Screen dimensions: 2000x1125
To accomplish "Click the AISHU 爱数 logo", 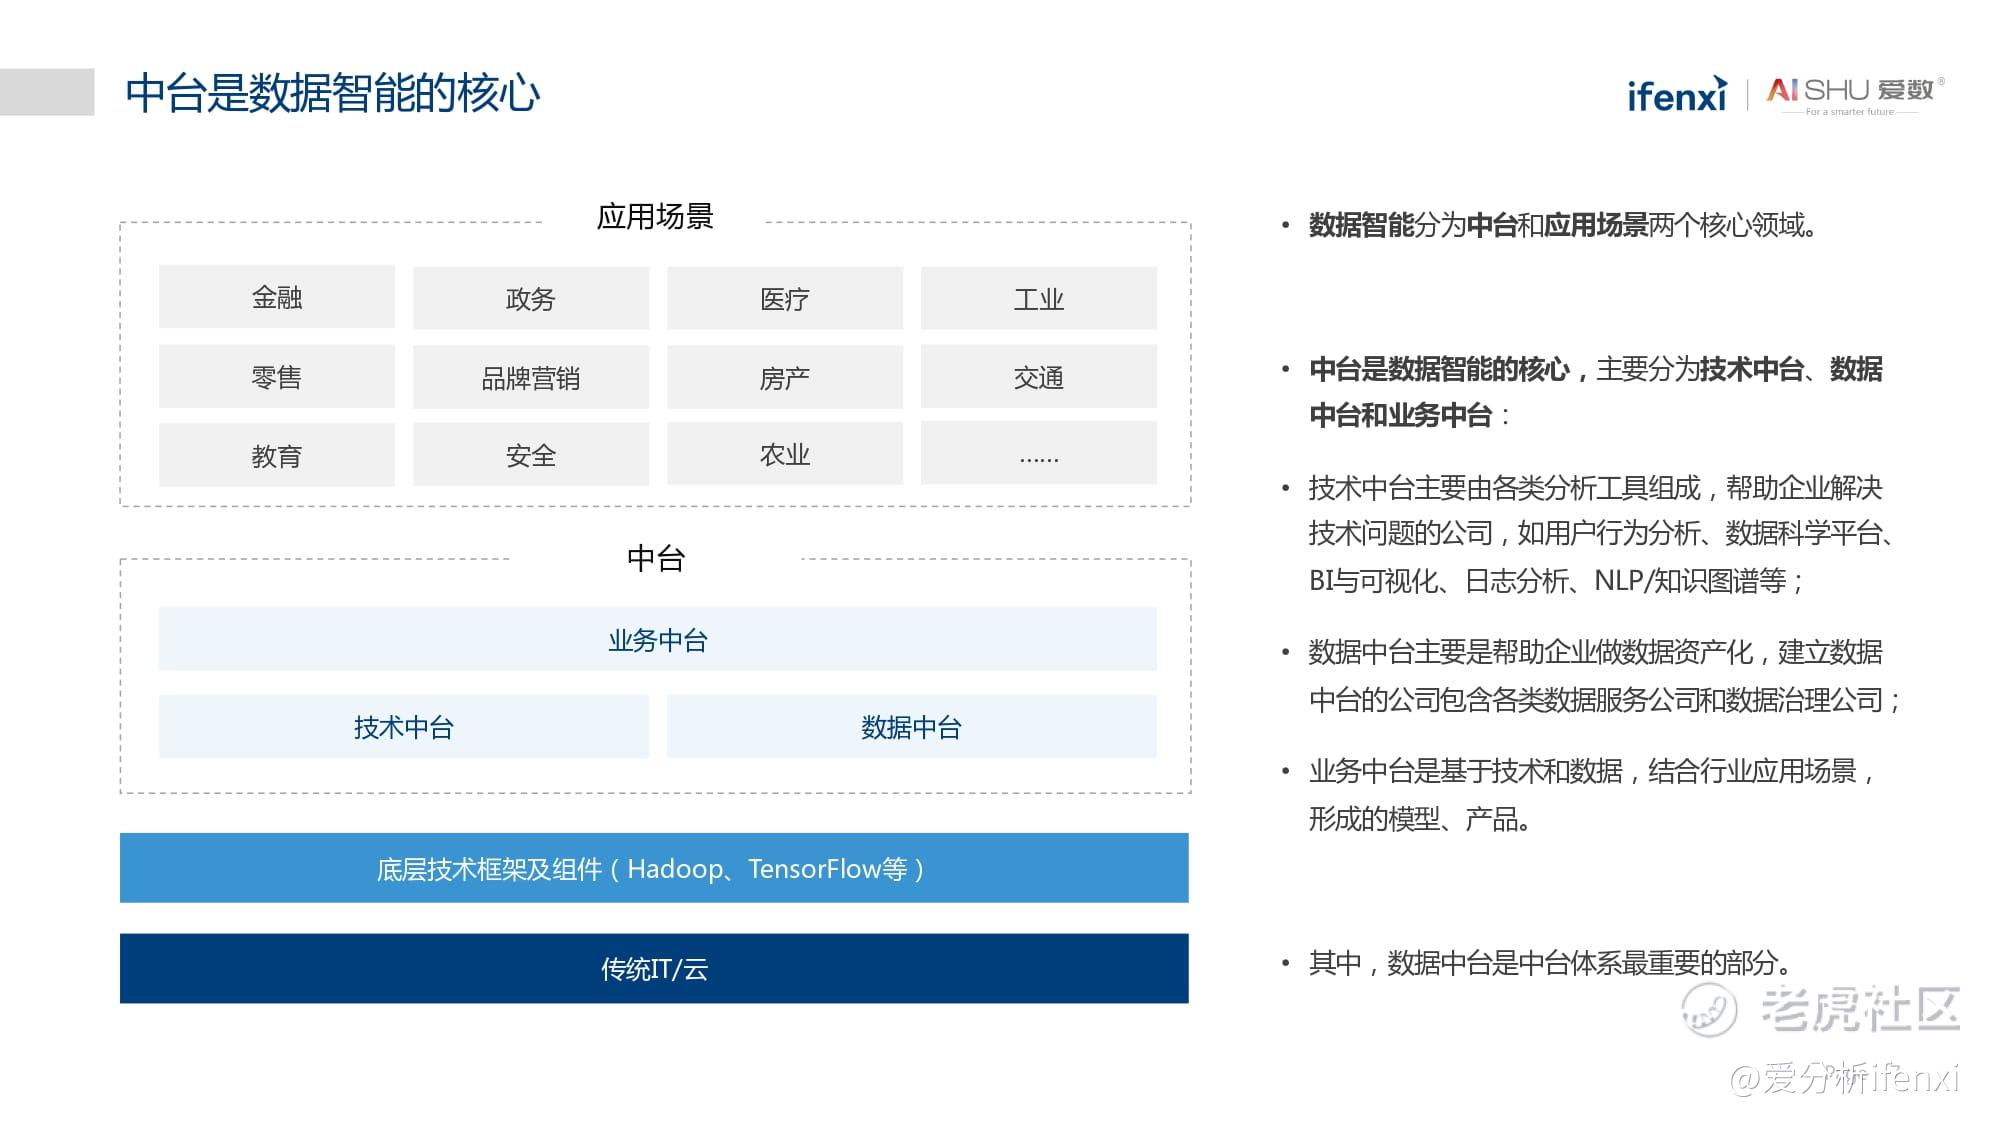I will (1854, 93).
